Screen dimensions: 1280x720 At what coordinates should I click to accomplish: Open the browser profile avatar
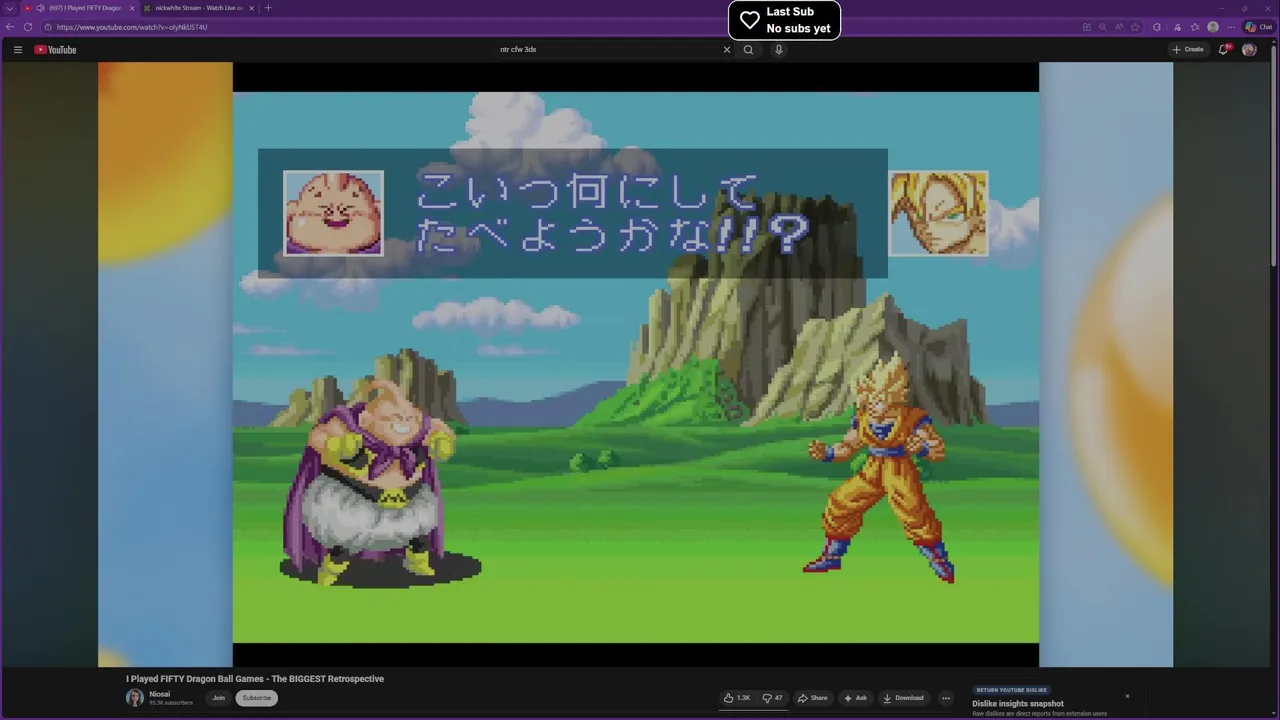pos(1213,27)
